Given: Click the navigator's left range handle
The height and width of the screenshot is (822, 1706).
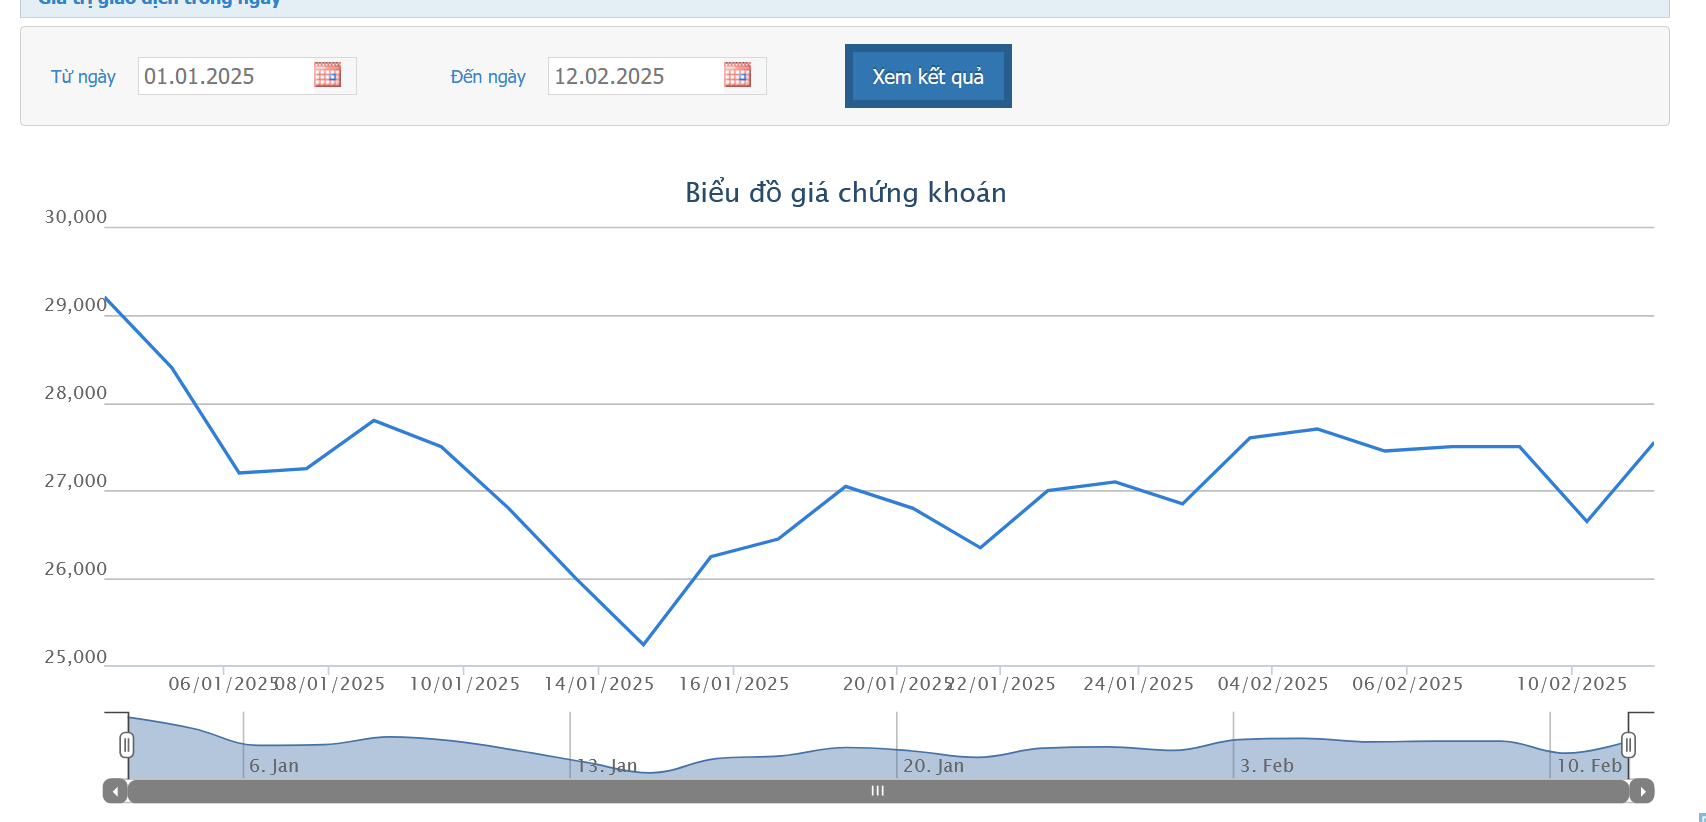Looking at the screenshot, I should [x=127, y=745].
